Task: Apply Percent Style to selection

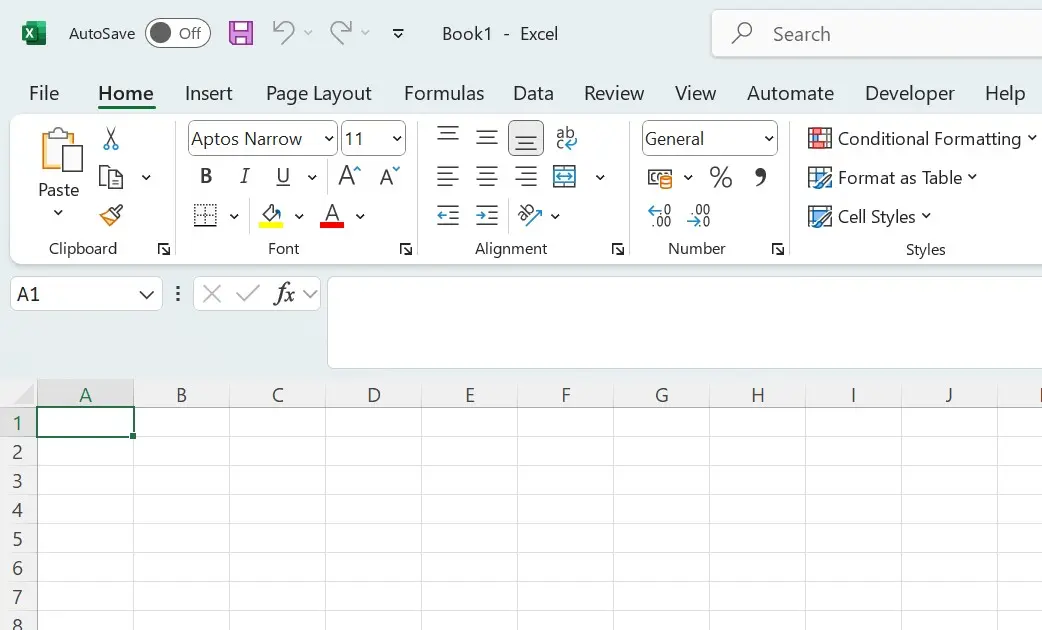Action: pos(720,177)
